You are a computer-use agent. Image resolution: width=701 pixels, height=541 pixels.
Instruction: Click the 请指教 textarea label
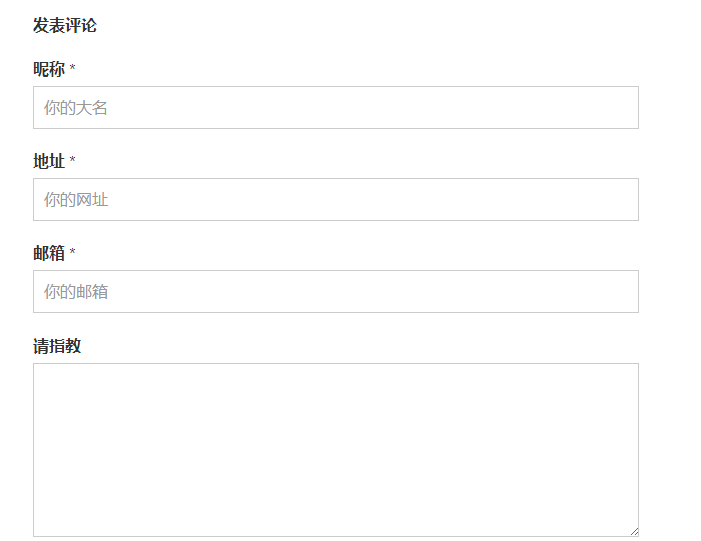pos(57,346)
